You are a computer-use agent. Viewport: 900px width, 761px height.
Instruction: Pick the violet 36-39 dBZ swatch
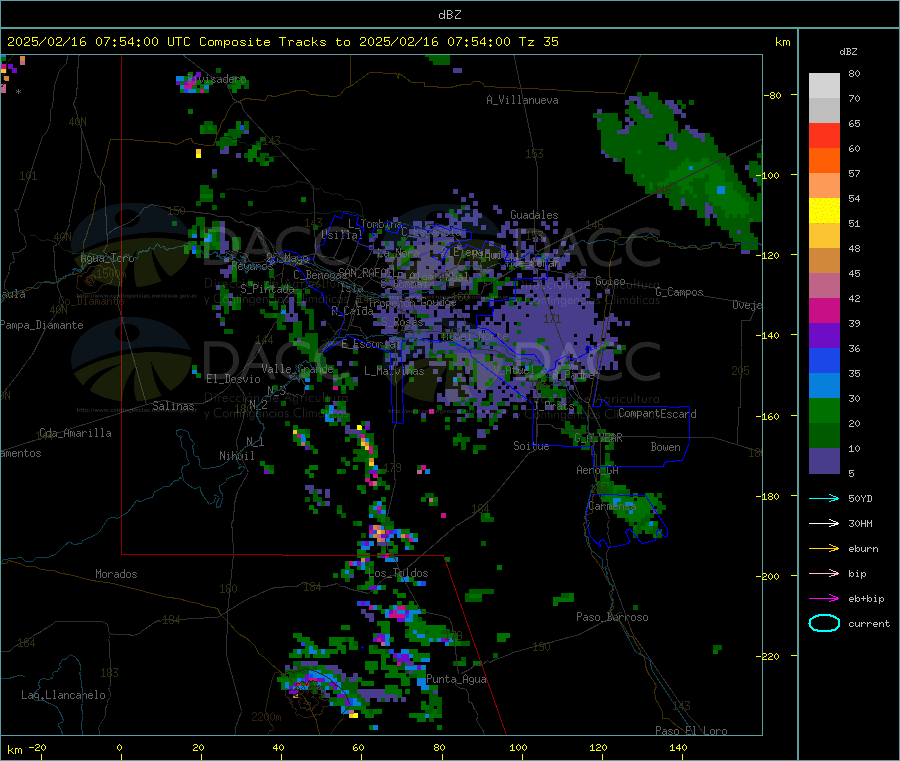point(824,335)
